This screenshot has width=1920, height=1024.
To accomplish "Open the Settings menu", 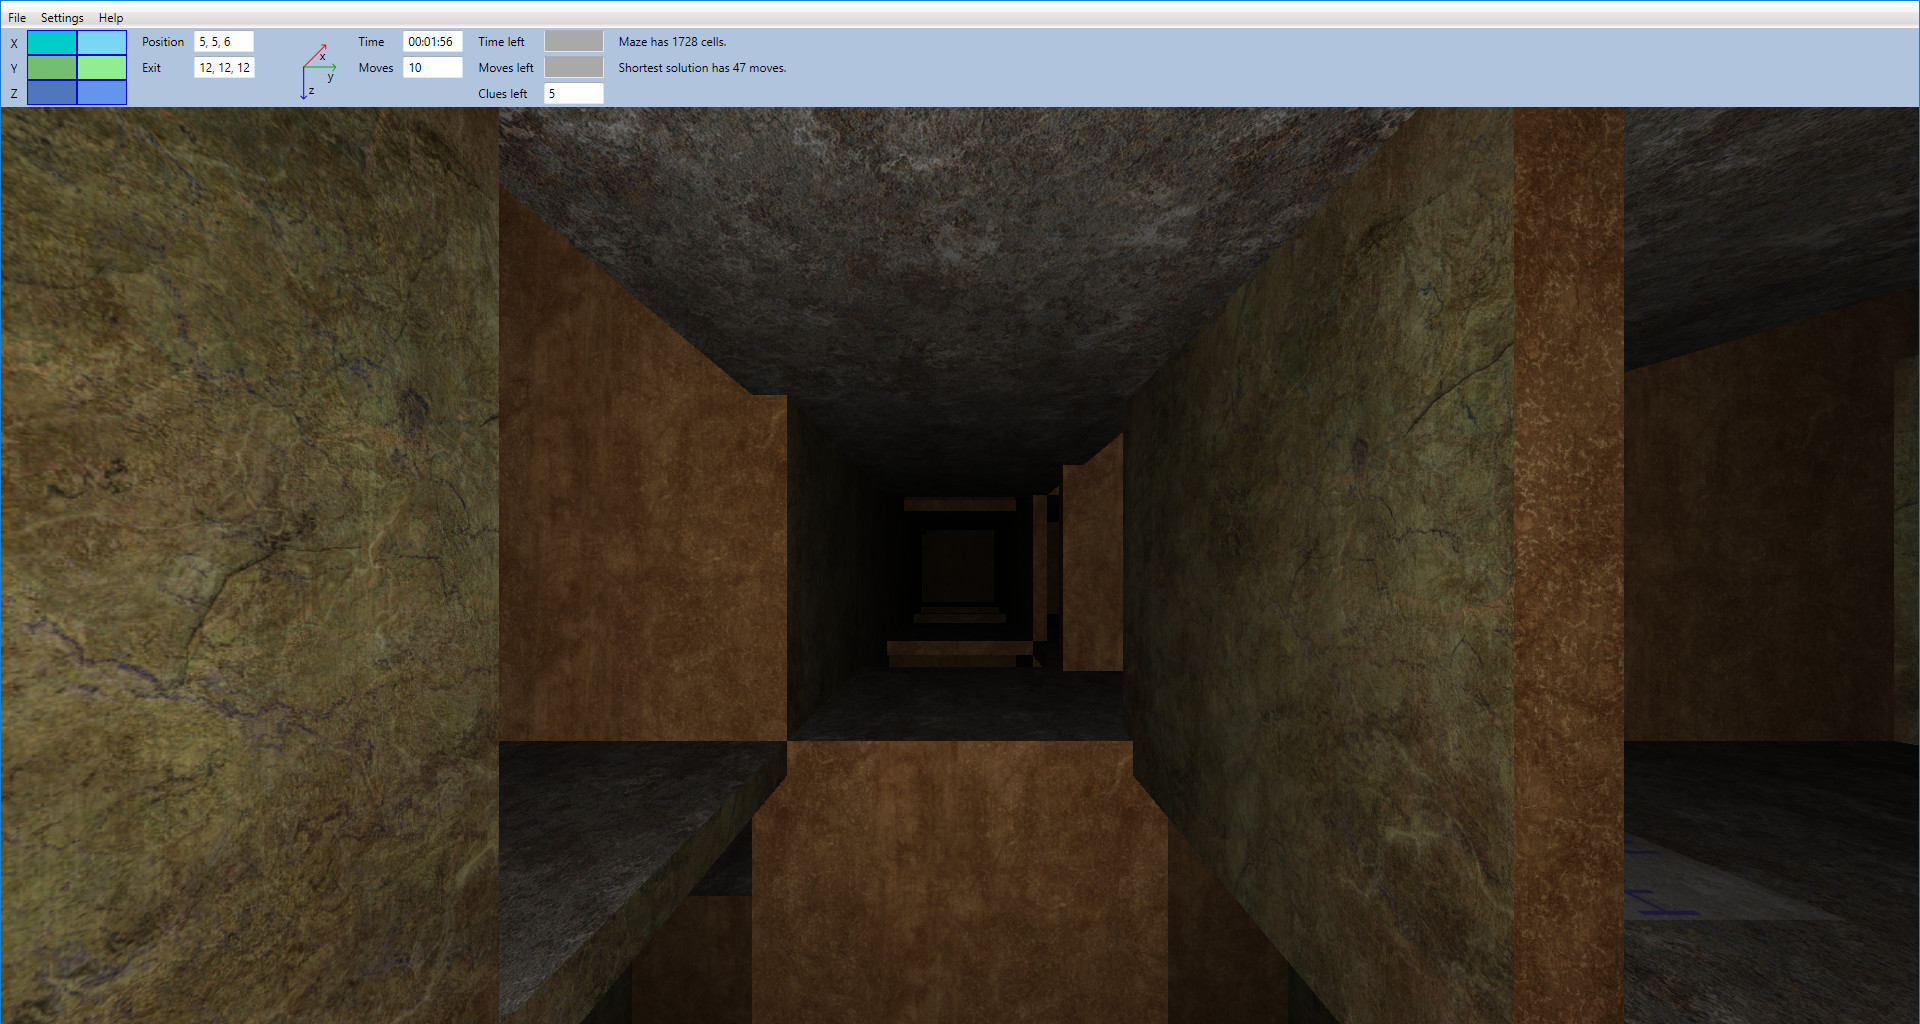I will [61, 17].
